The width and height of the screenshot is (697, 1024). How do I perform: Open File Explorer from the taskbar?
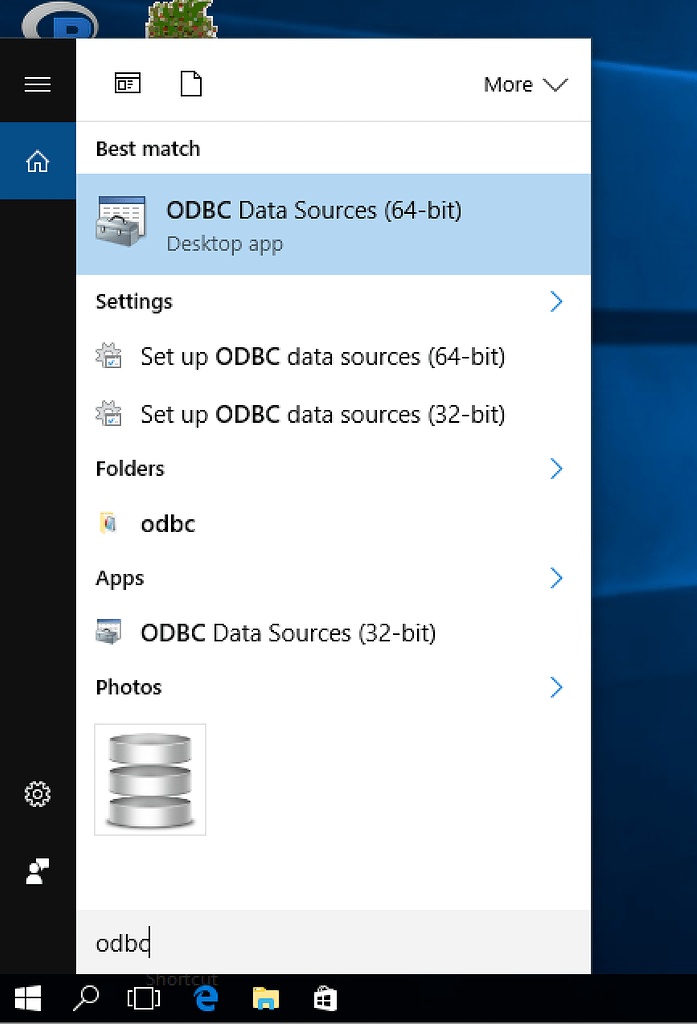pos(265,998)
